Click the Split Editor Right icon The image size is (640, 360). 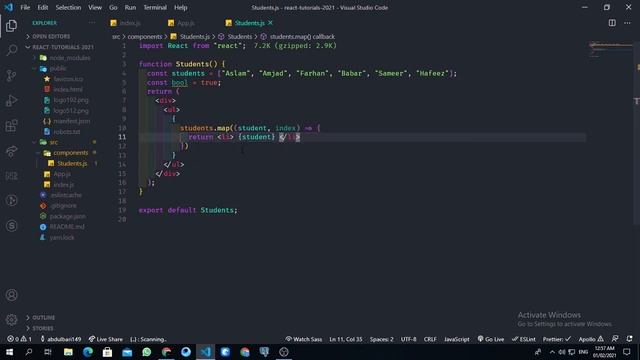(x=612, y=23)
